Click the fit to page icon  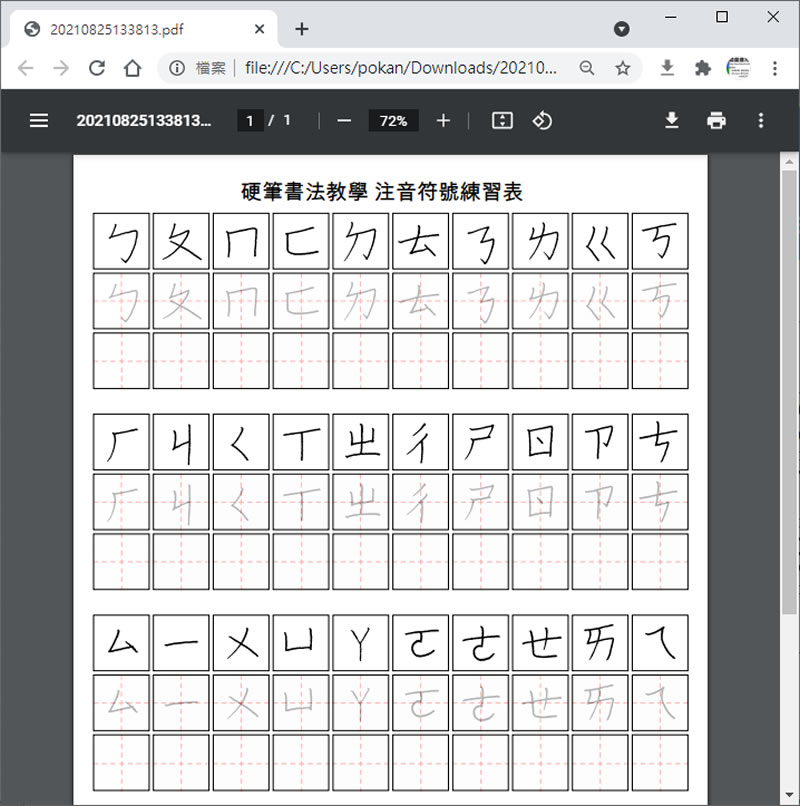pos(502,121)
